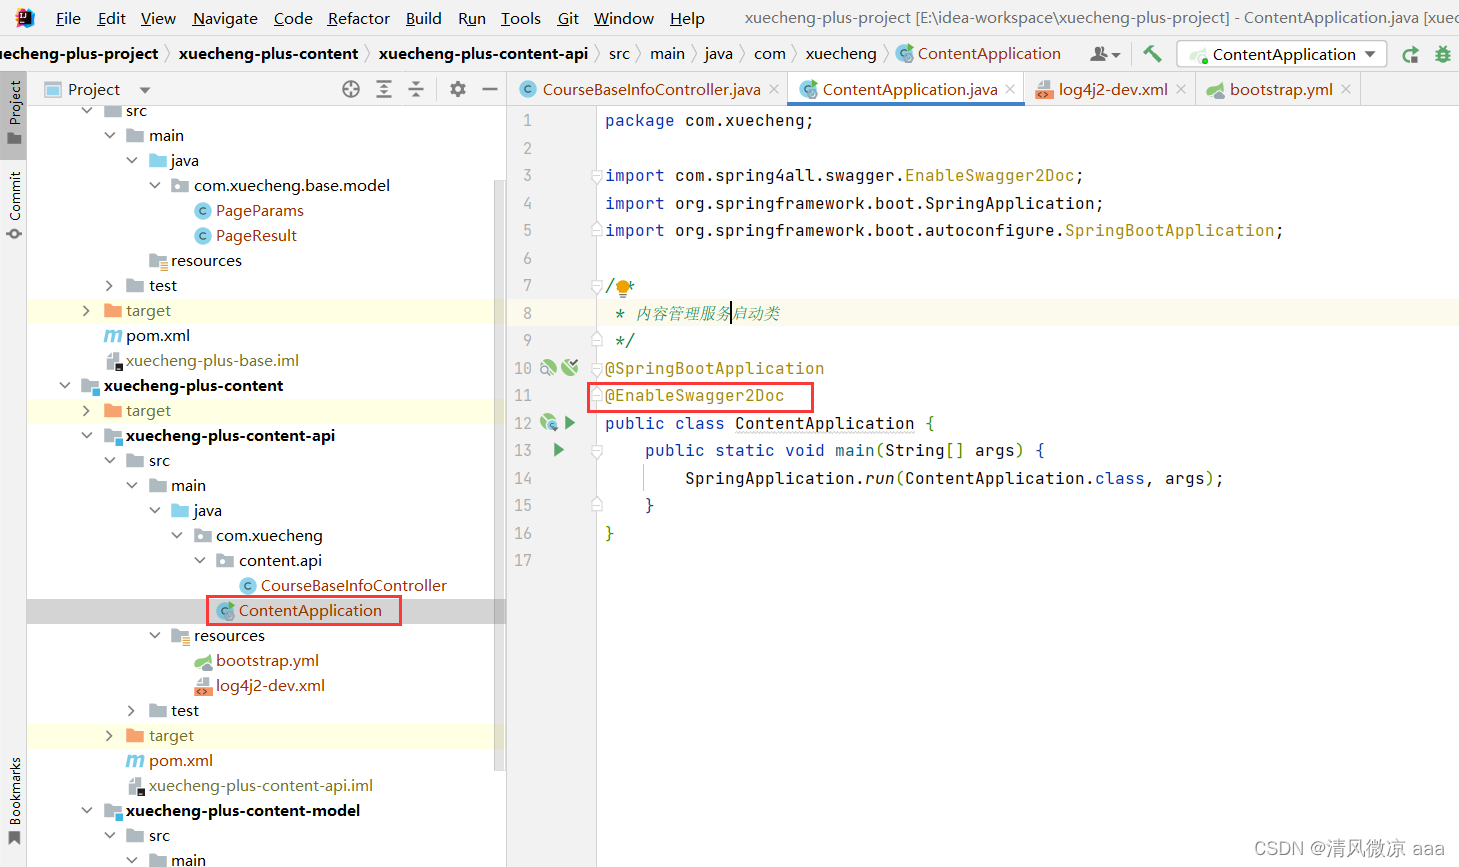Screen dimensions: 1459x867
Task: Click the collapse all icon in Project panel
Action: [416, 89]
